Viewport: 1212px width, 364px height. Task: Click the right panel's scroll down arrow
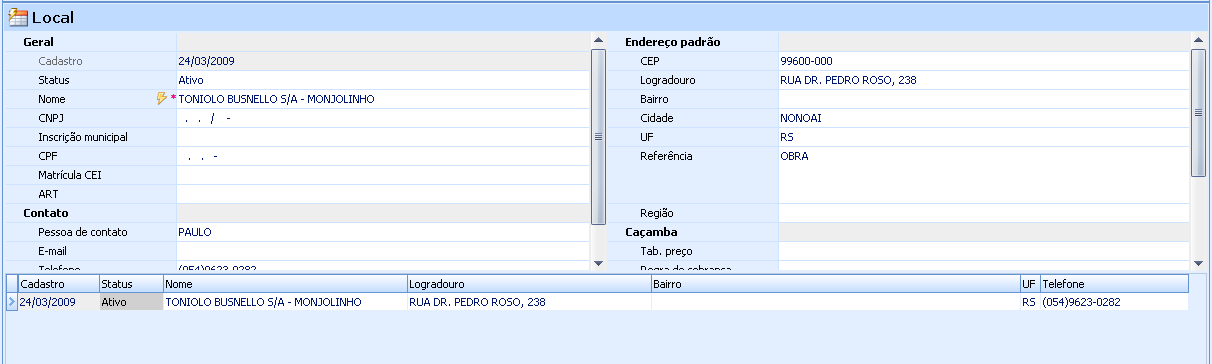(x=1197, y=262)
